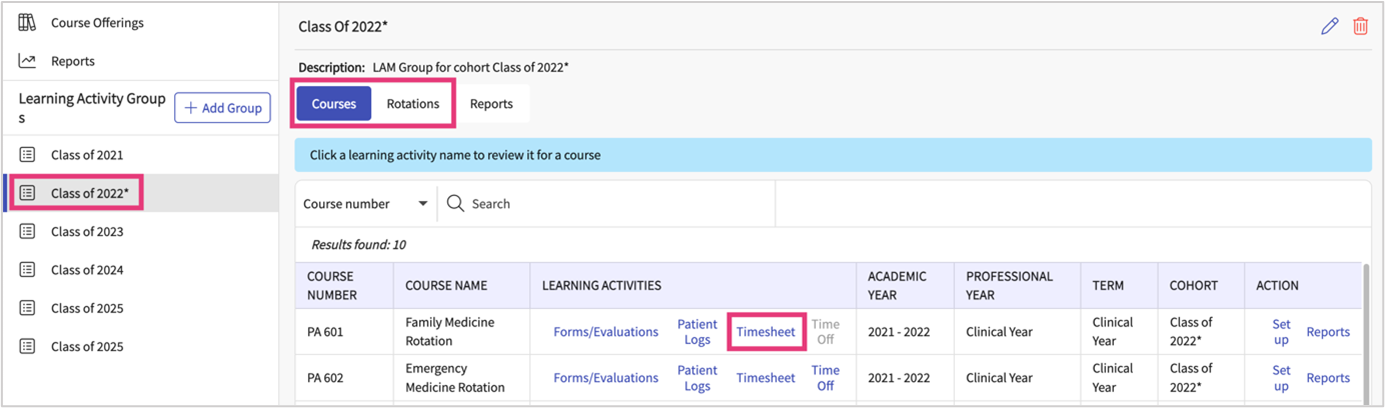This screenshot has width=1385, height=408.
Task: Click list icon beside Class of 2024
Action: [x=27, y=270]
